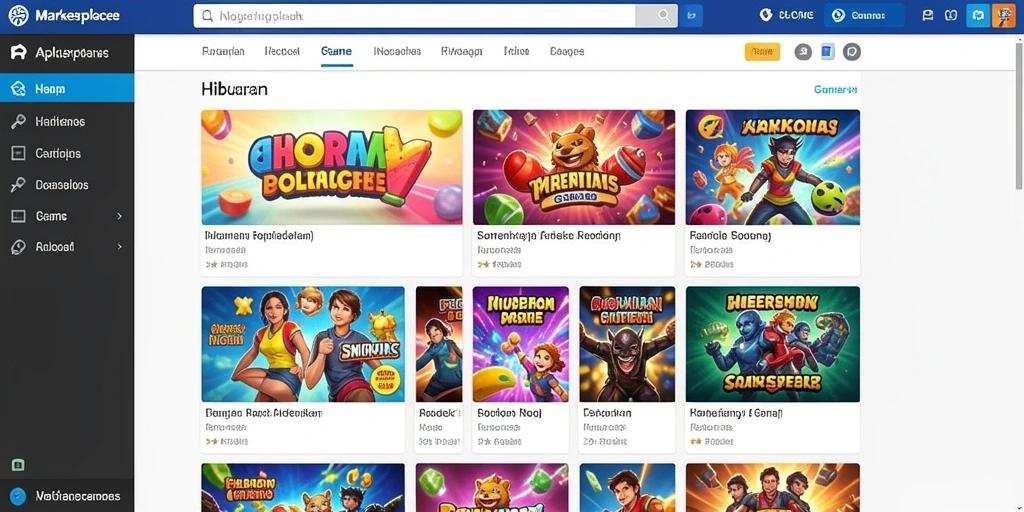Switch to the Game tab
The width and height of the screenshot is (1024, 512).
click(x=336, y=52)
